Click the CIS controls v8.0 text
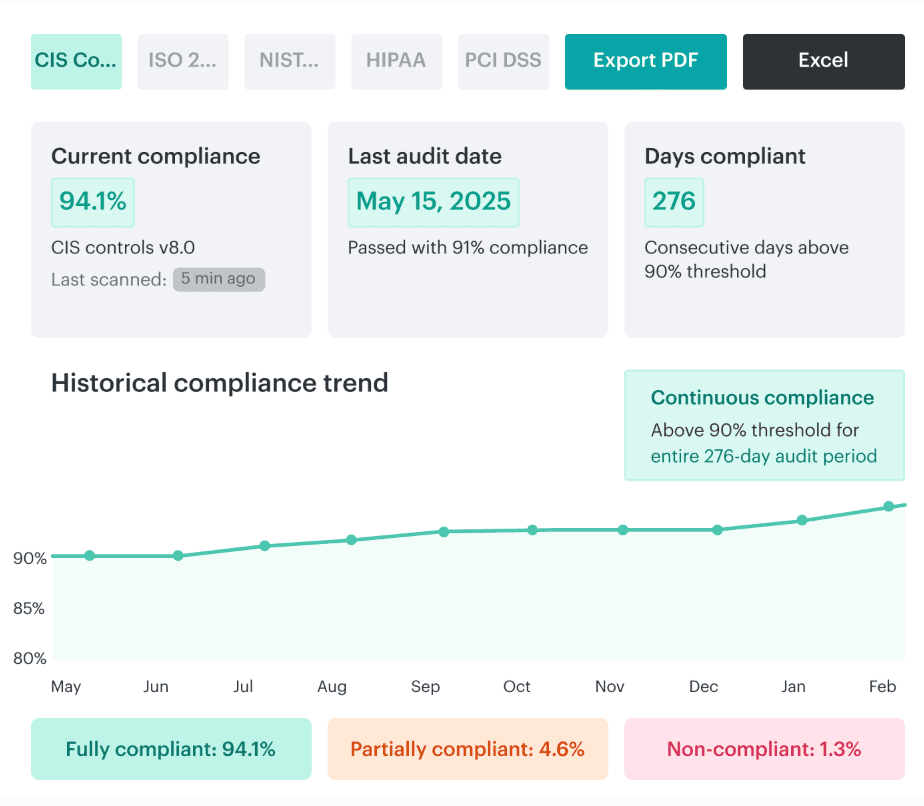Image resolution: width=924 pixels, height=806 pixels. [123, 247]
